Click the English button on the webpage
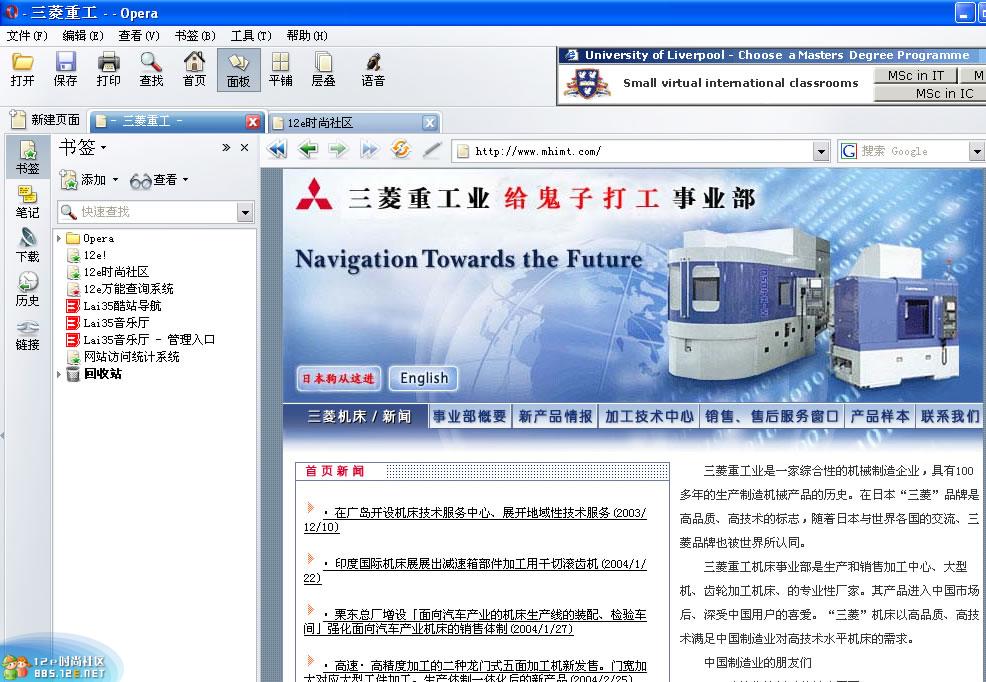986x682 pixels. point(423,378)
